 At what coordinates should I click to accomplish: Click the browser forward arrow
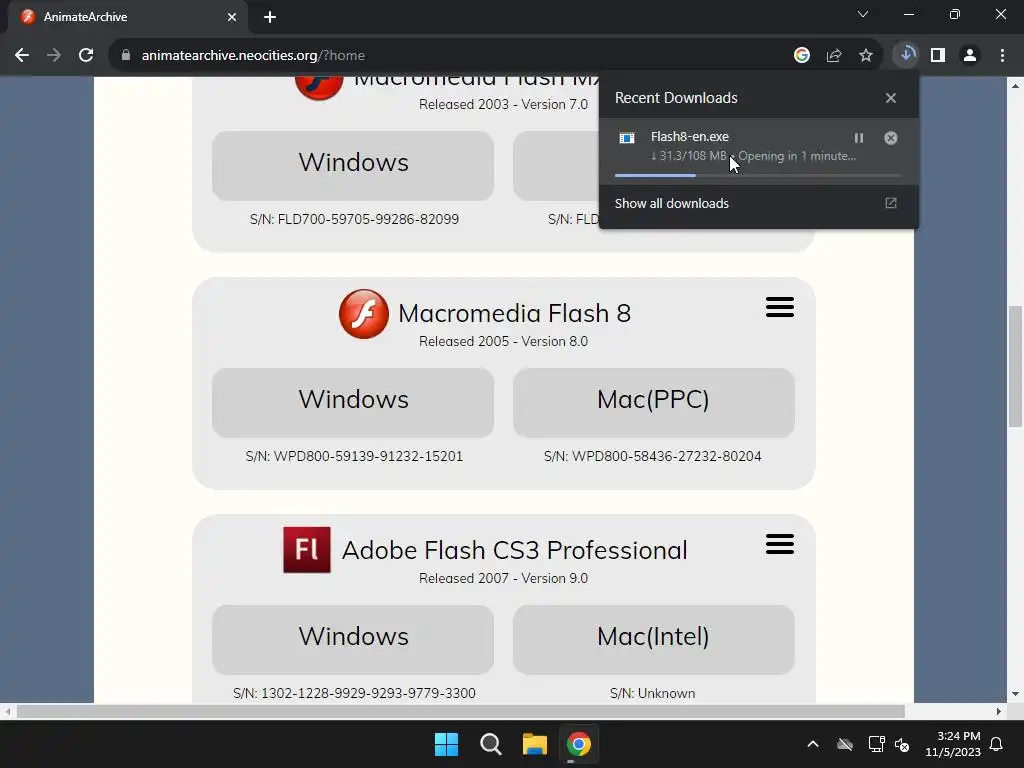(54, 56)
